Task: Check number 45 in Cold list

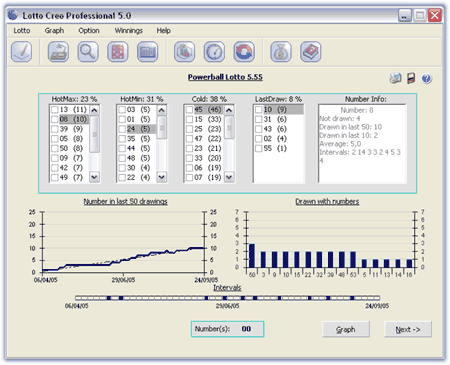Action: (189, 110)
